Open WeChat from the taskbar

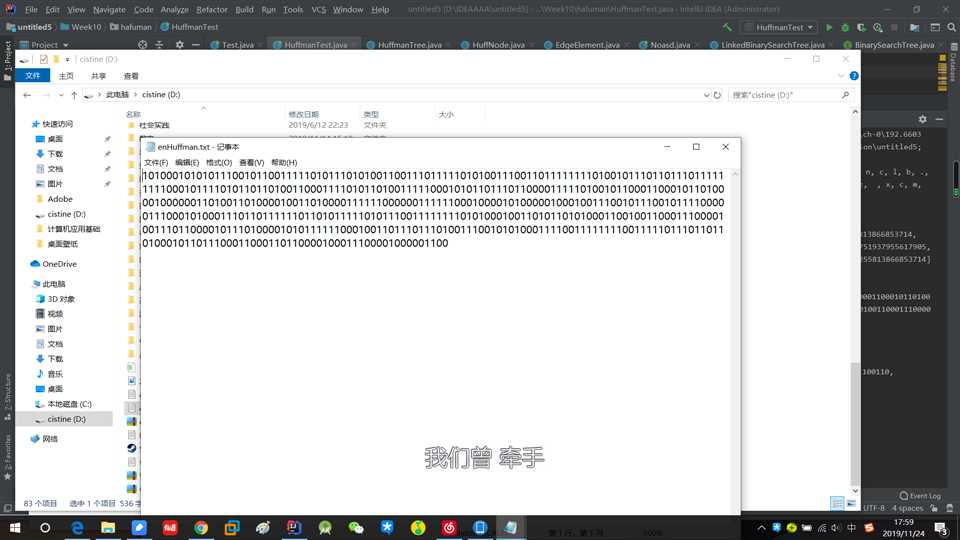tap(356, 527)
